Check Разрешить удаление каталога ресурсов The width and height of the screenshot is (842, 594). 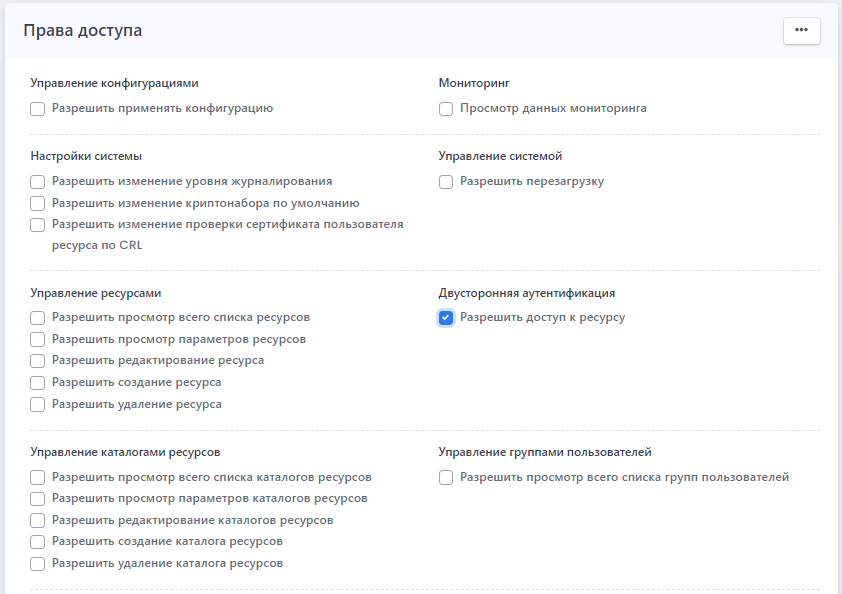38,564
